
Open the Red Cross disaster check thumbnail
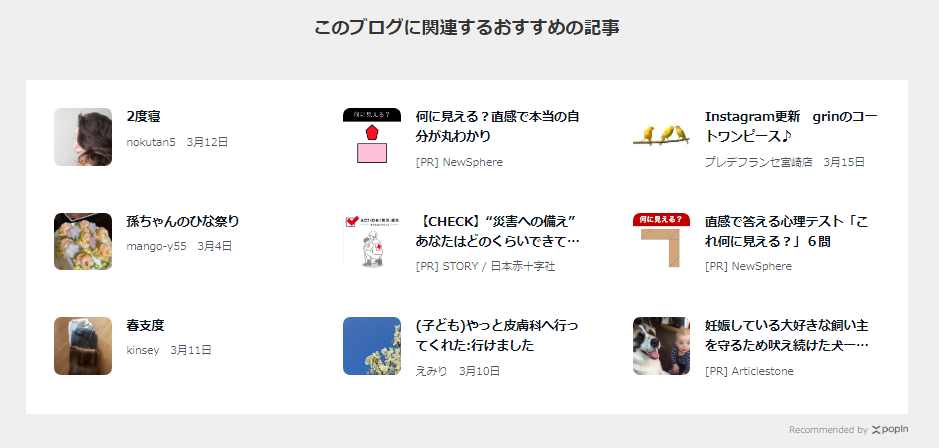pyautogui.click(x=372, y=241)
